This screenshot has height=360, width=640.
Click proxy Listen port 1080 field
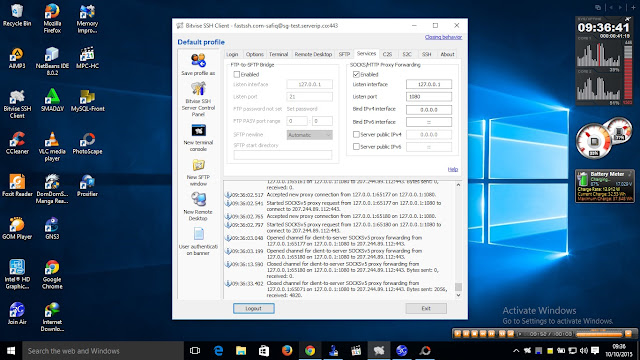click(429, 97)
